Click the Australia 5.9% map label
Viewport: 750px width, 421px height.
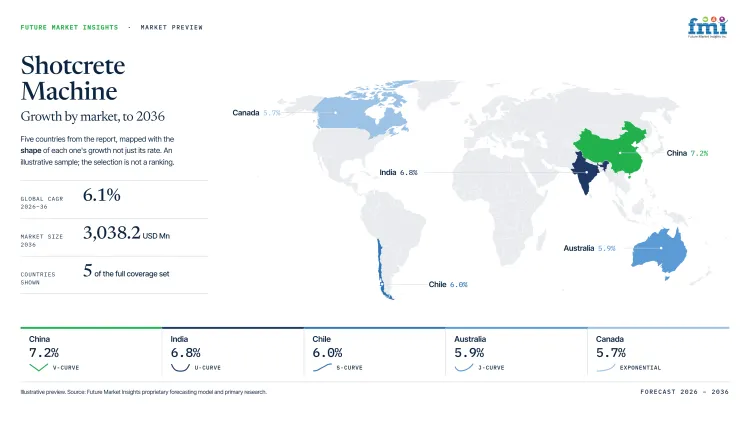pos(589,248)
